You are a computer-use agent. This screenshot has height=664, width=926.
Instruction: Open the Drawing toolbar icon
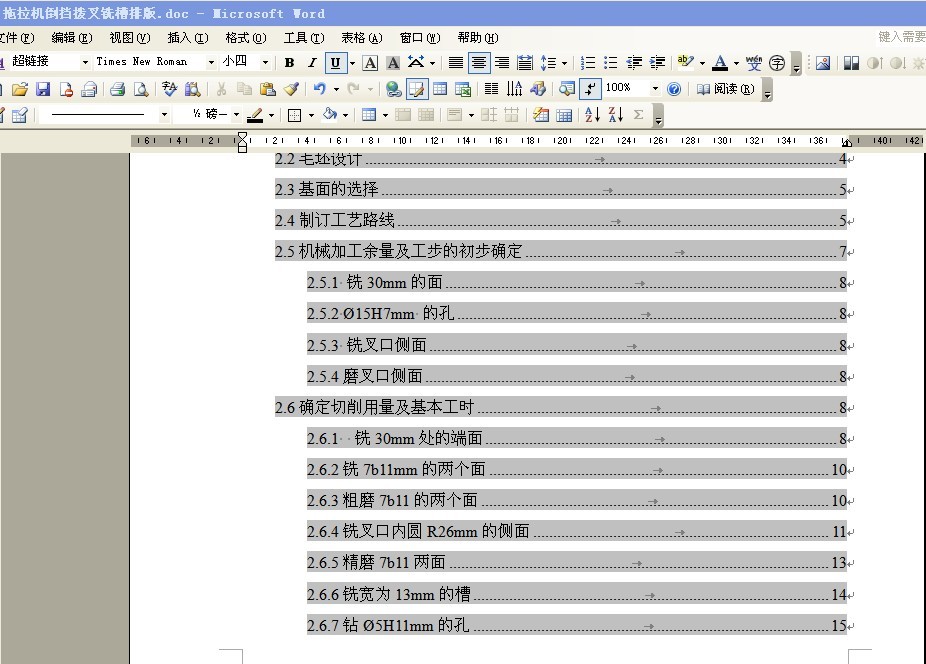[538, 89]
